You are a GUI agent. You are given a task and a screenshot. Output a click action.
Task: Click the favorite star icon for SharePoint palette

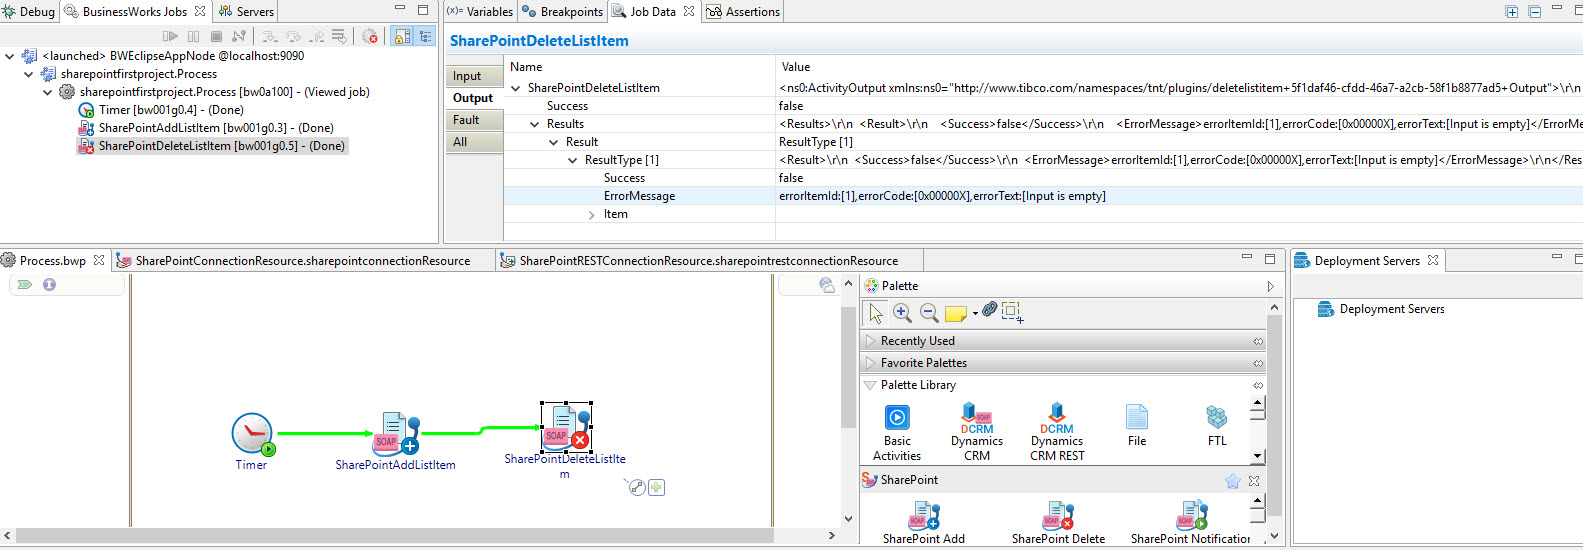[1233, 481]
